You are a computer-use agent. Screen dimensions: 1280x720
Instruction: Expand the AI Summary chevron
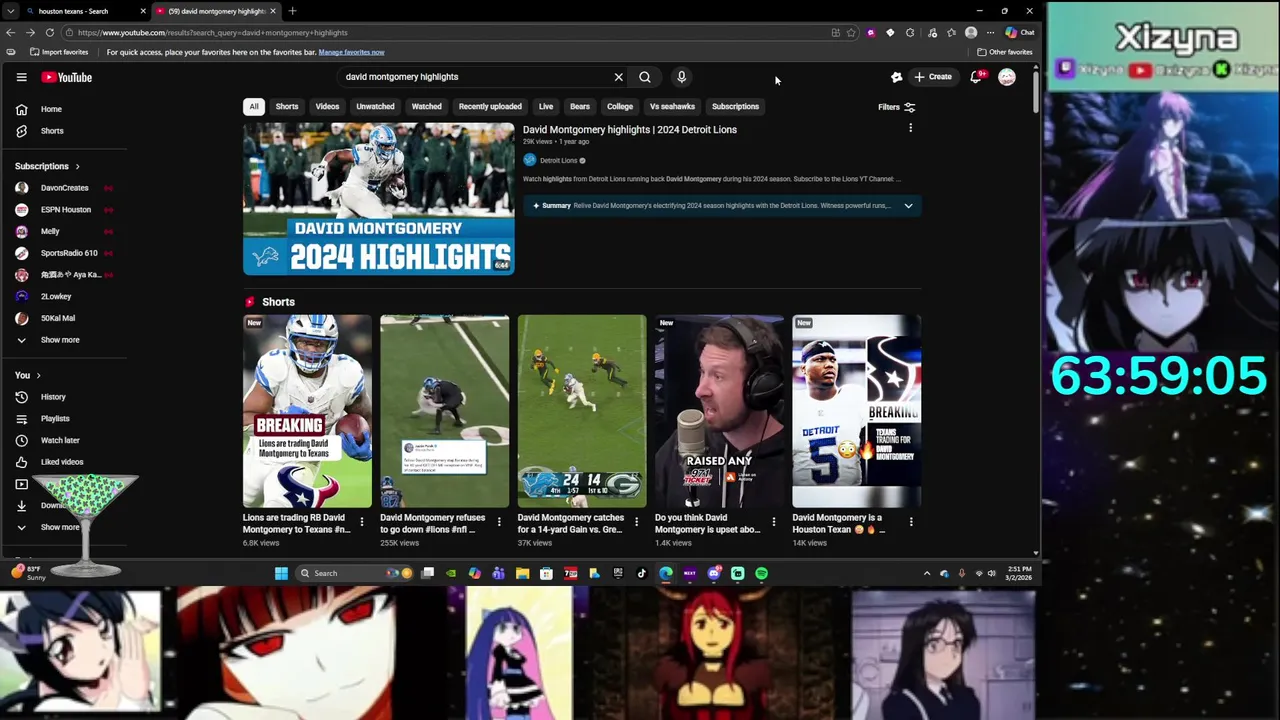pyautogui.click(x=908, y=206)
